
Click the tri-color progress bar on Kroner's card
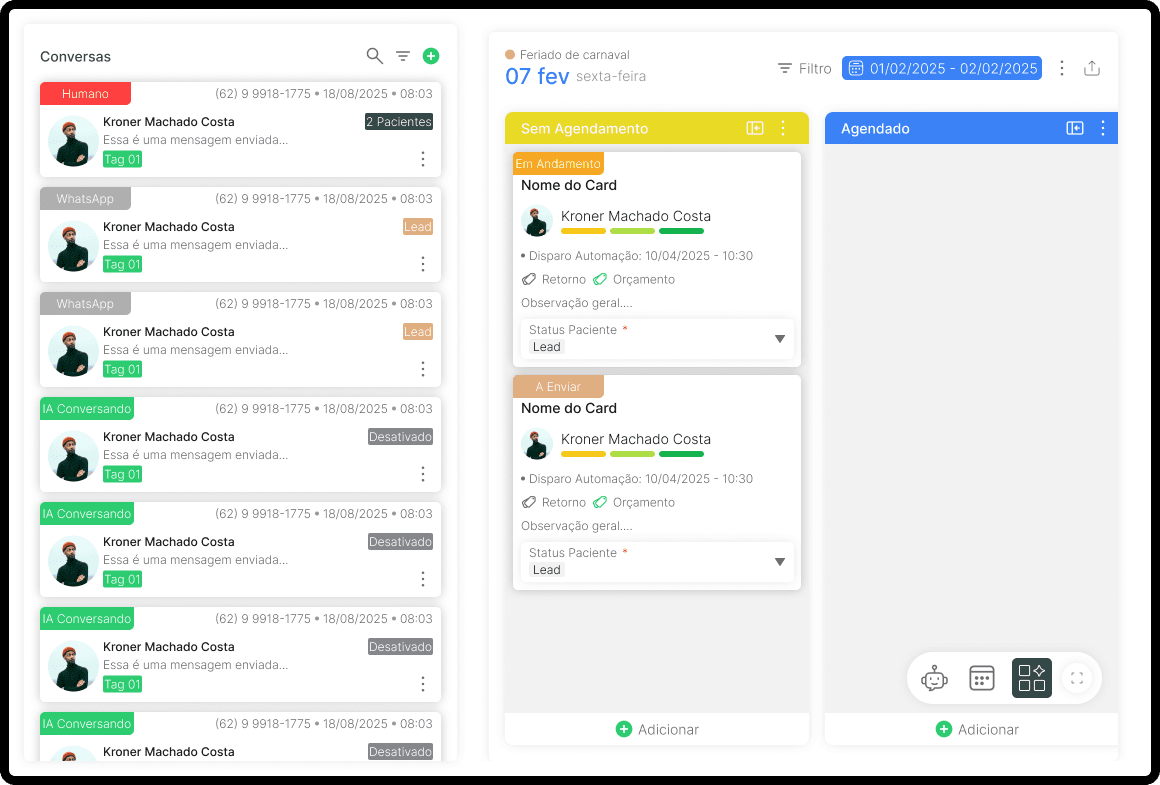point(632,230)
